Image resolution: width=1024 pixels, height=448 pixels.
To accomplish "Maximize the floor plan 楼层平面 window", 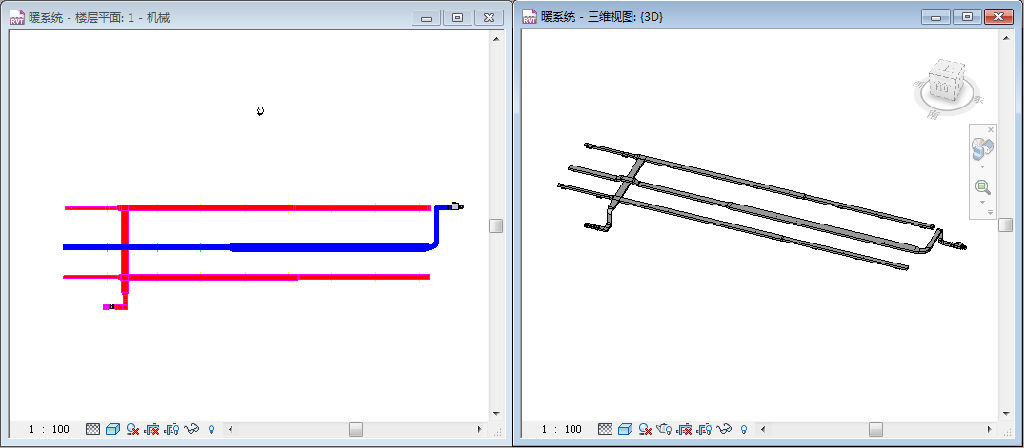I will [x=457, y=18].
